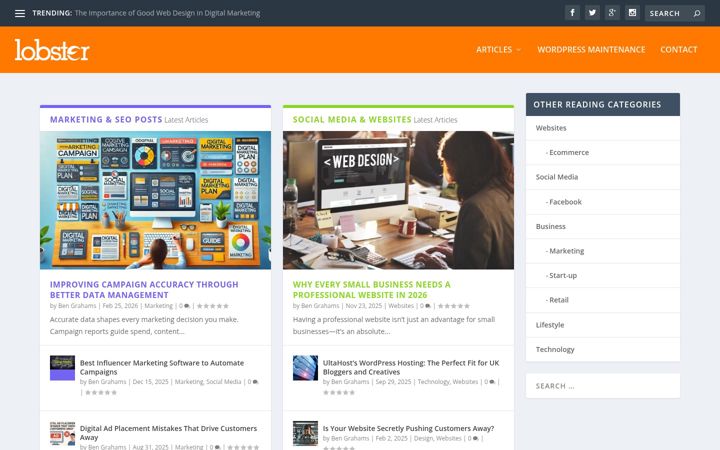Click Technology tag on UltaHost post
Image resolution: width=720 pixels, height=450 pixels.
(433, 382)
